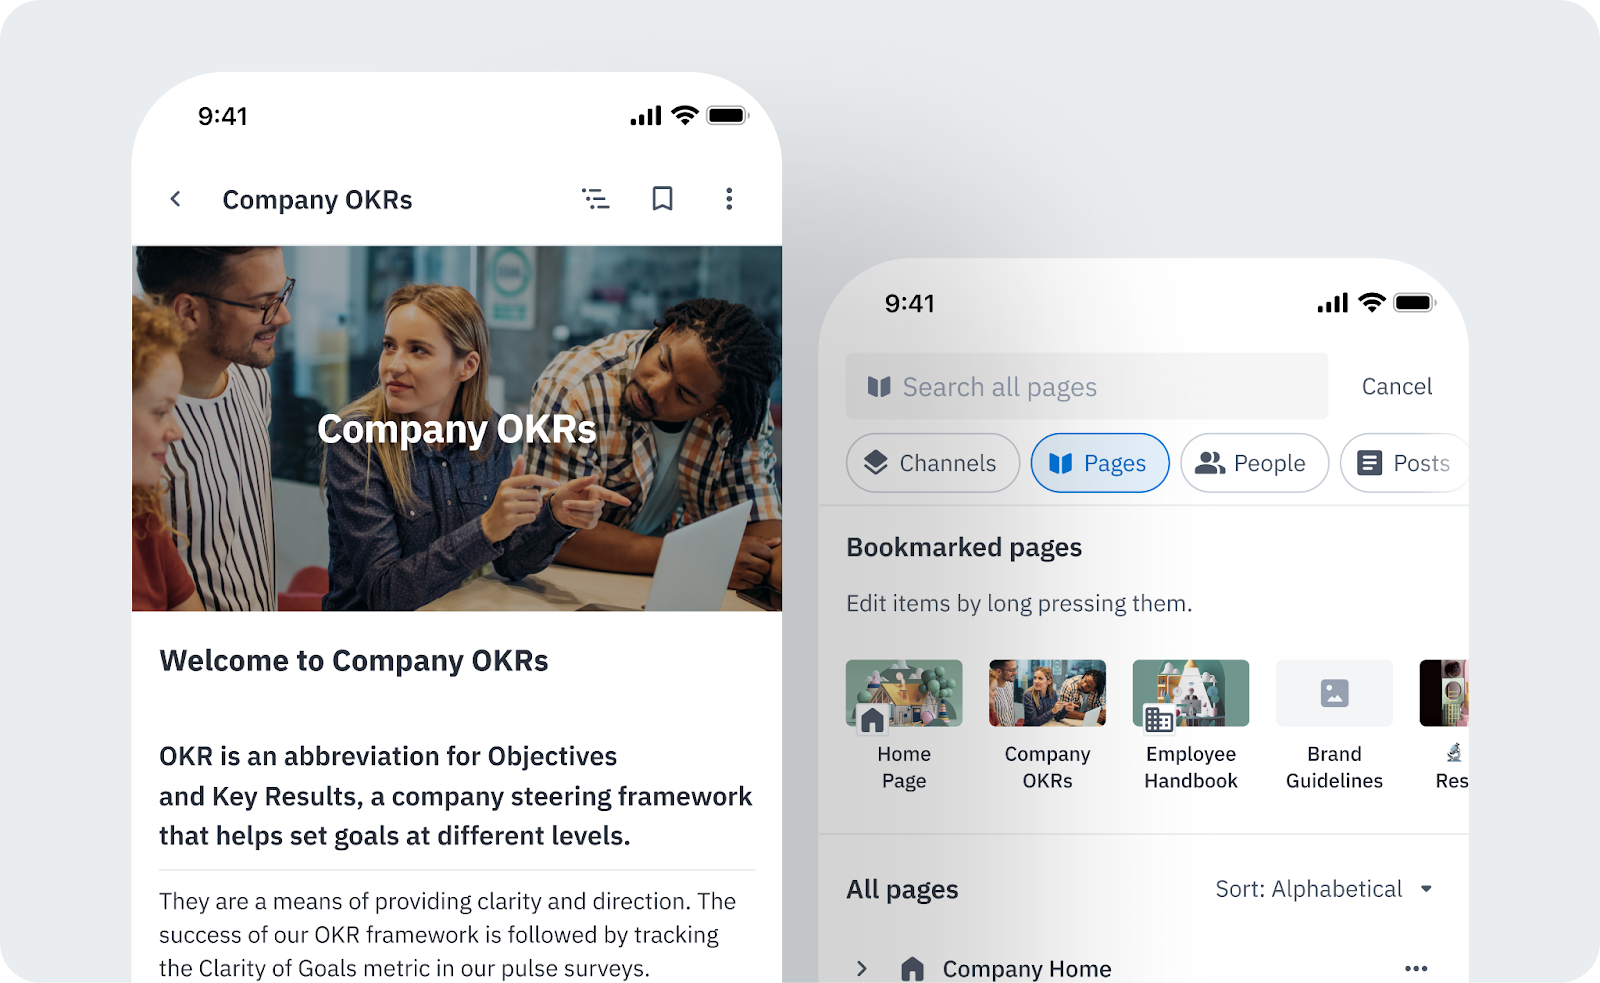Expand the Company Home tree item
Screen dimensions: 1600x983
(x=862, y=968)
